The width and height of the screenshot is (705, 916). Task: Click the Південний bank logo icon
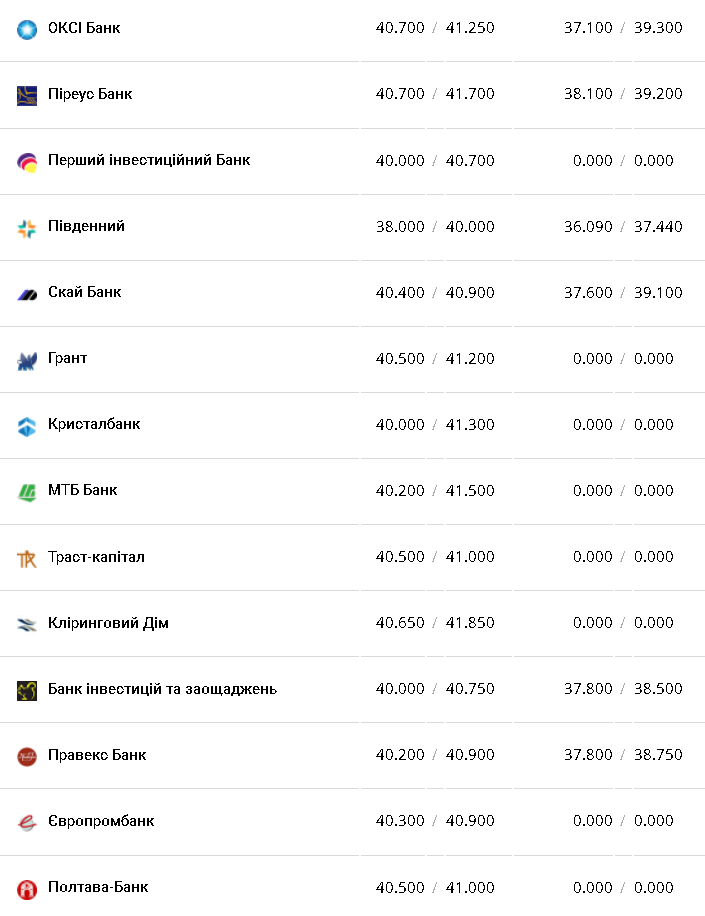(x=27, y=227)
